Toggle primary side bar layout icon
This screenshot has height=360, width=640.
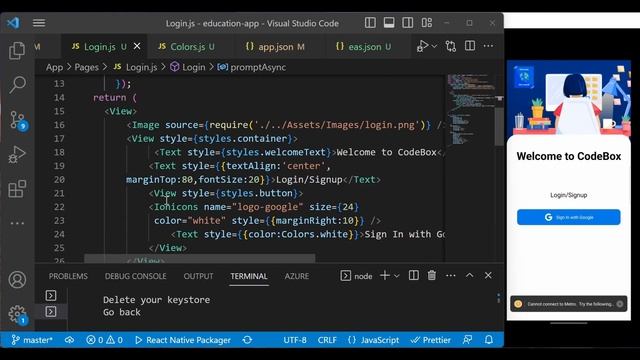pos(370,23)
